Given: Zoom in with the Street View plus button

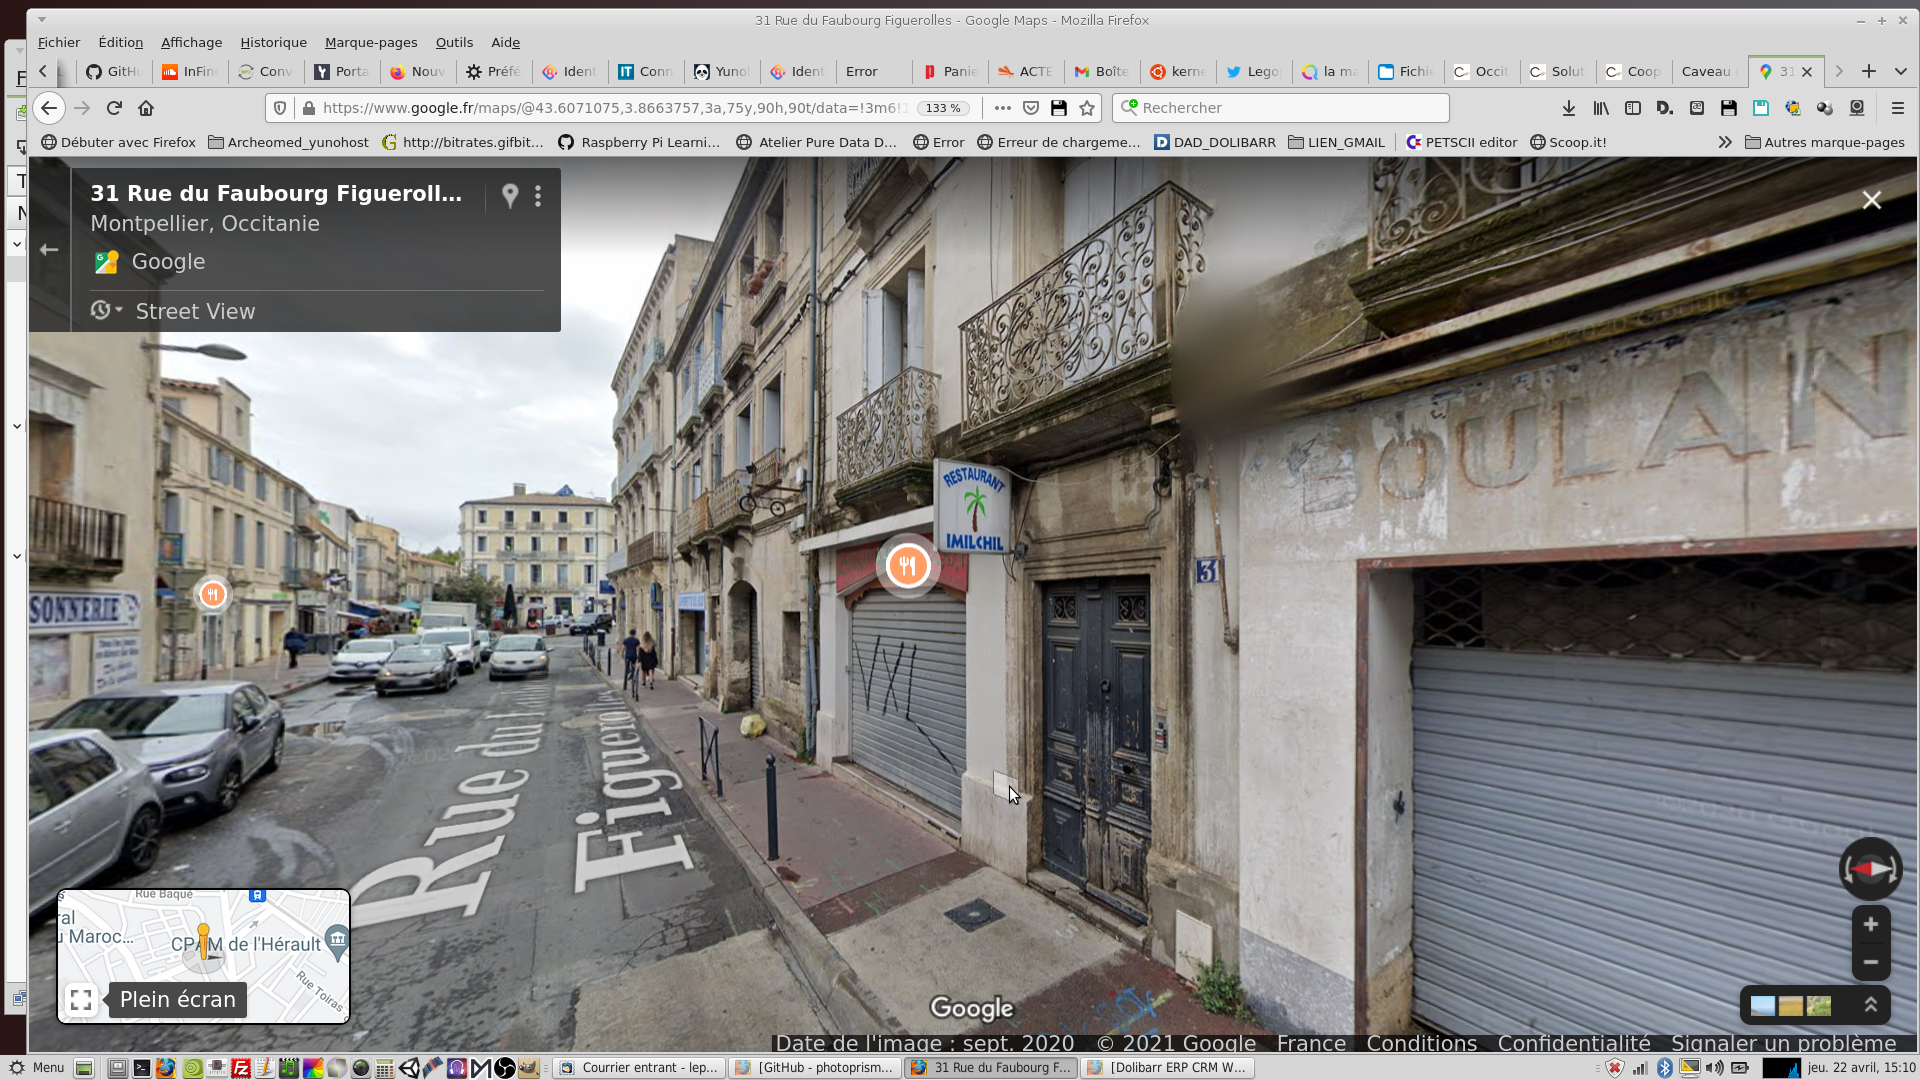Looking at the screenshot, I should pos(1870,924).
